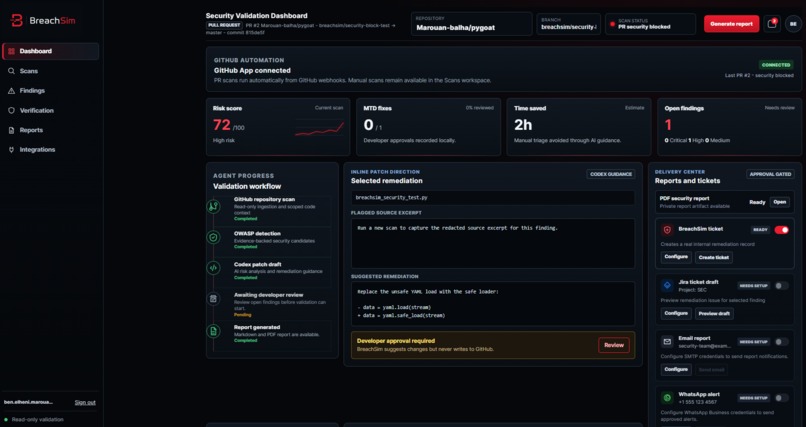
Task: Enable the Jira ticket draft toggle
Action: coord(781,286)
